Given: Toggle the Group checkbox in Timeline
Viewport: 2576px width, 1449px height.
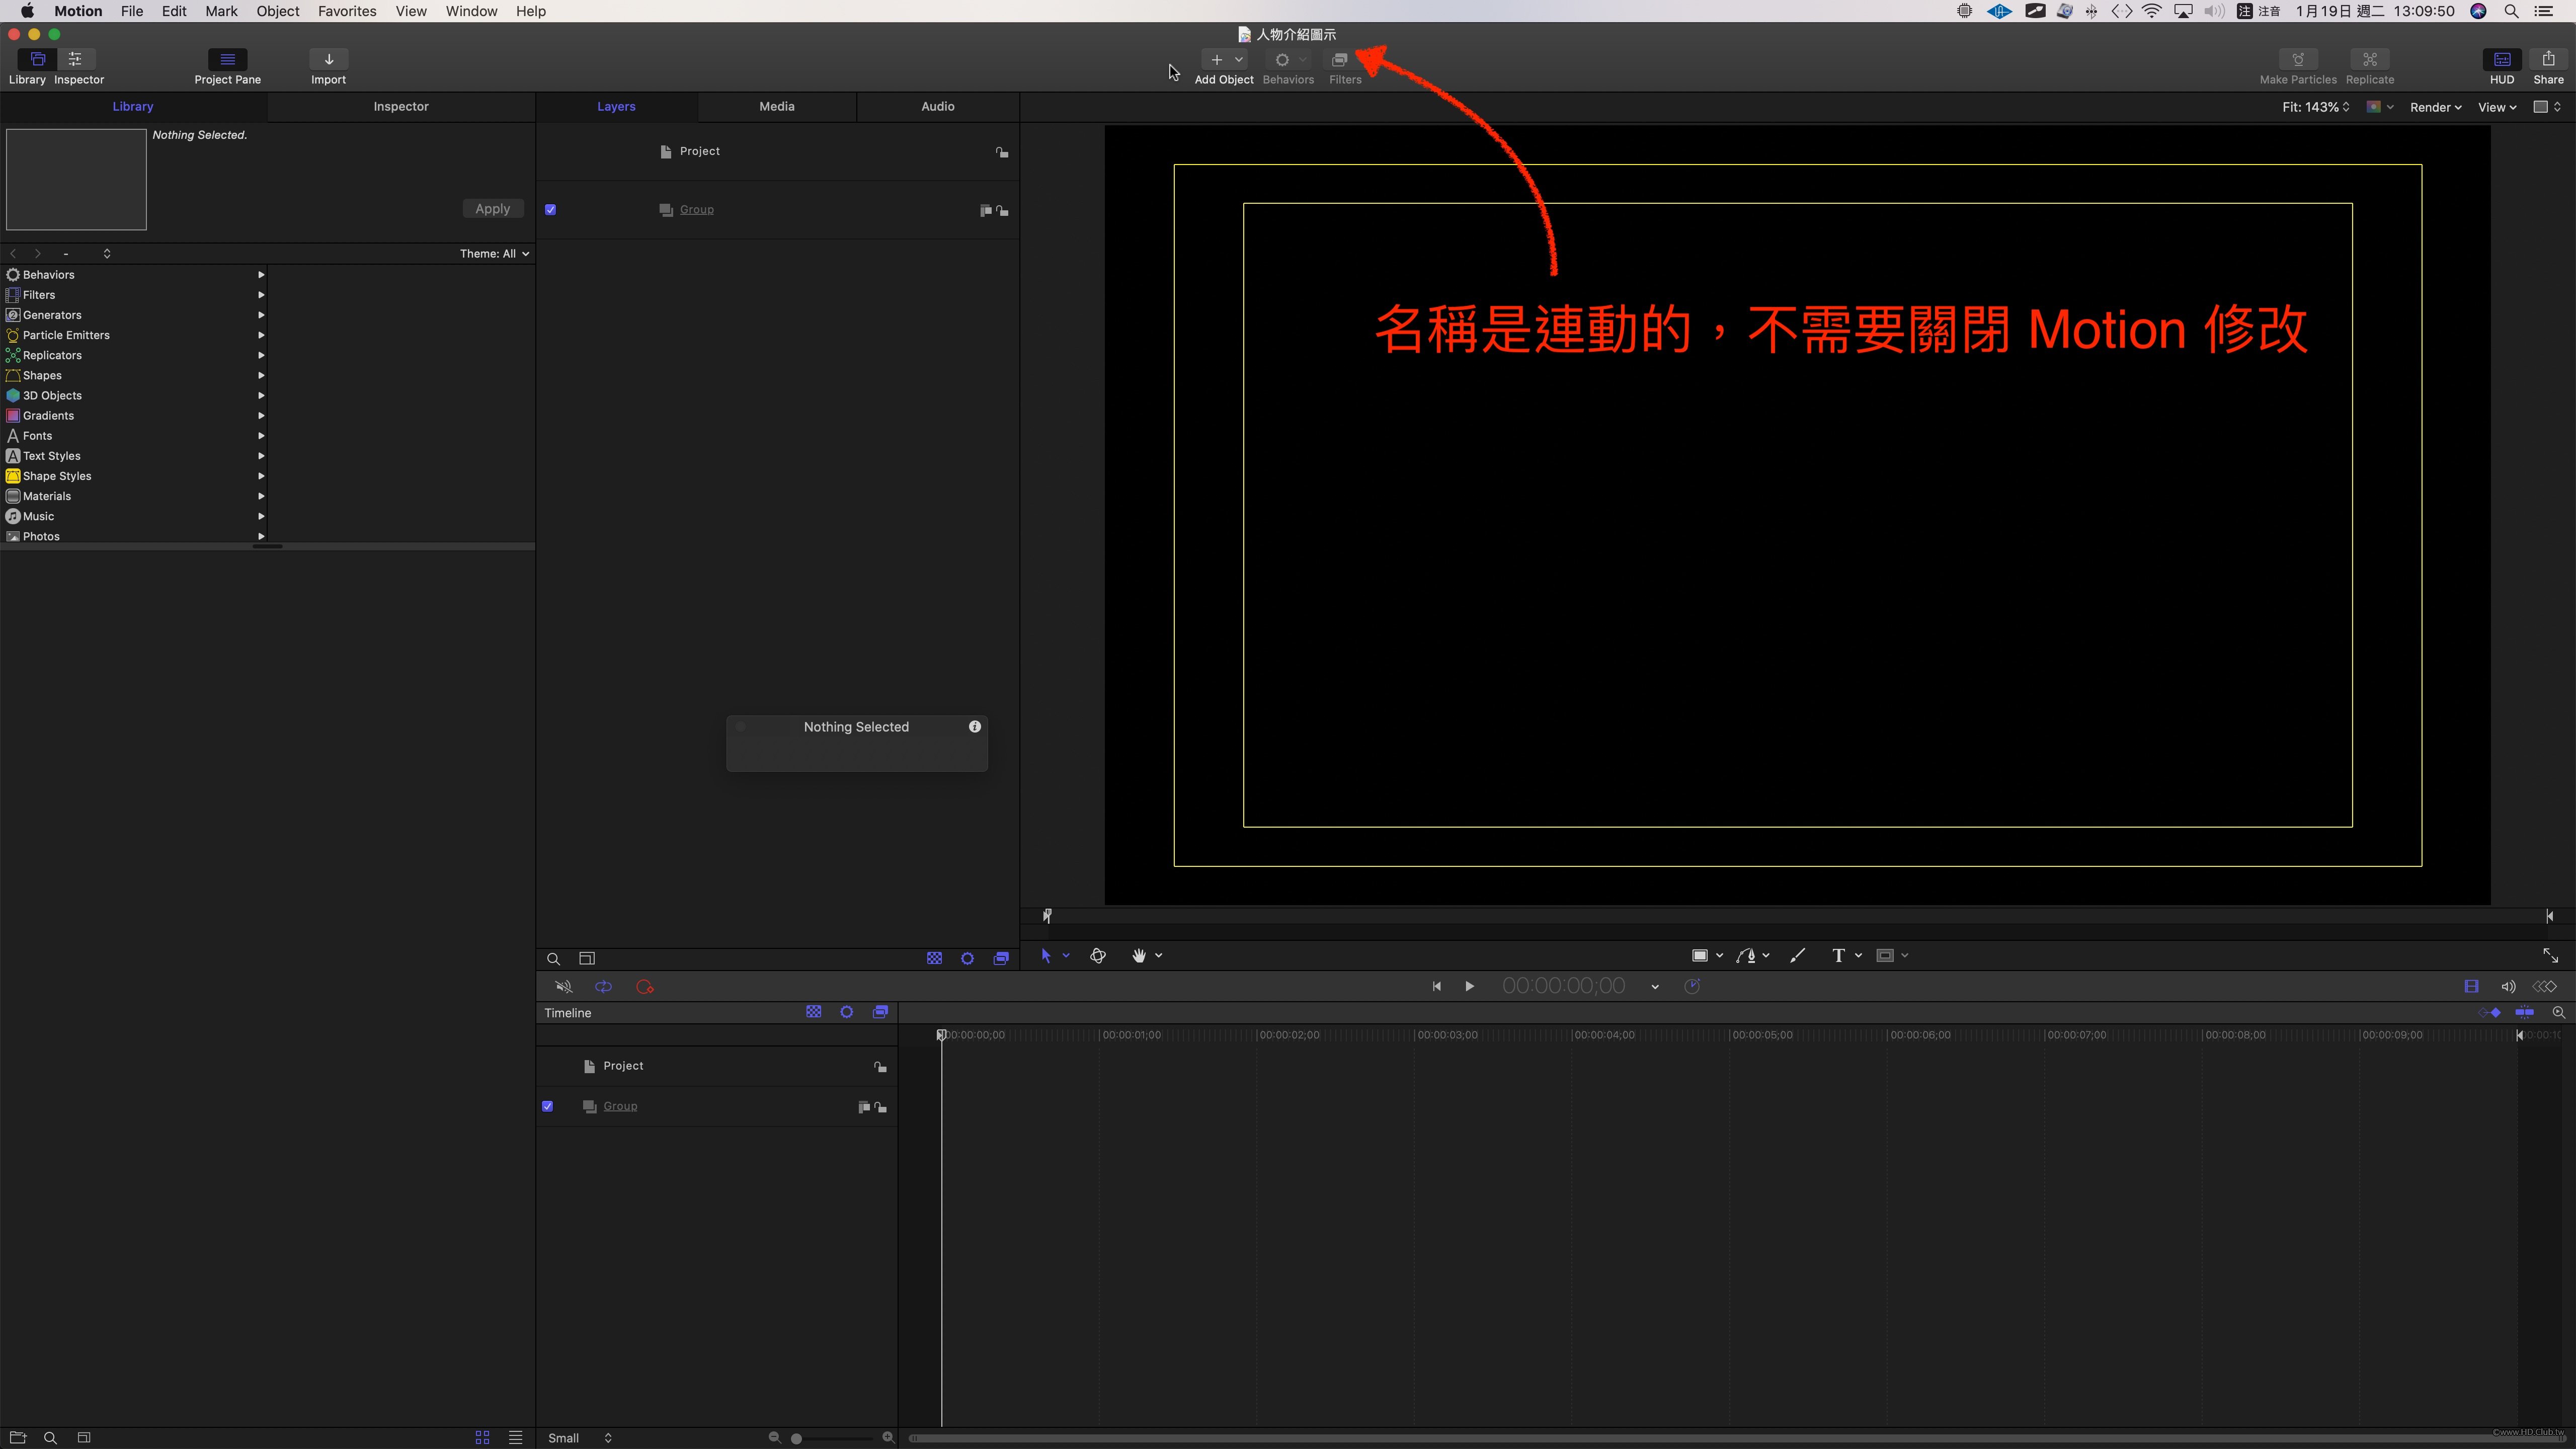Looking at the screenshot, I should (547, 1106).
